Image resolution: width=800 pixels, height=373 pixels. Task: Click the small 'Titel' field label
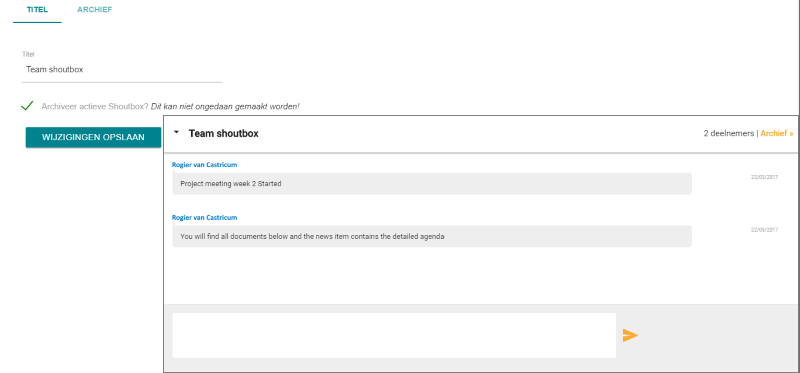(28, 54)
